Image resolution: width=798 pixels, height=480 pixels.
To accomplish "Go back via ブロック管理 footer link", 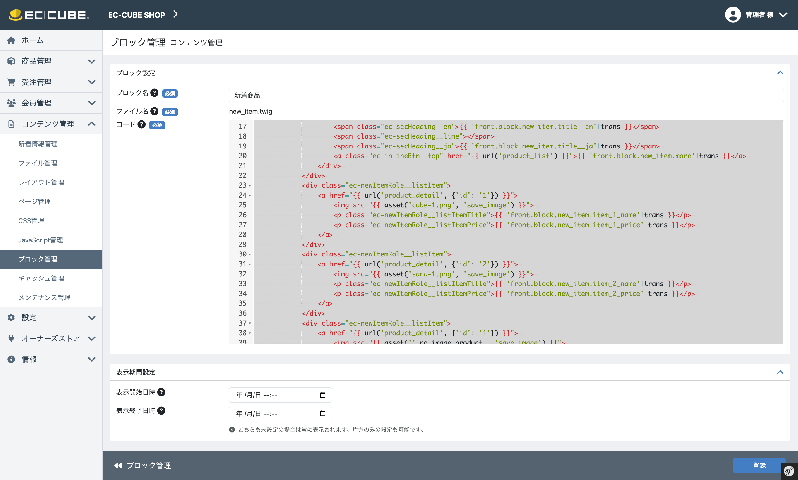I will [142, 466].
